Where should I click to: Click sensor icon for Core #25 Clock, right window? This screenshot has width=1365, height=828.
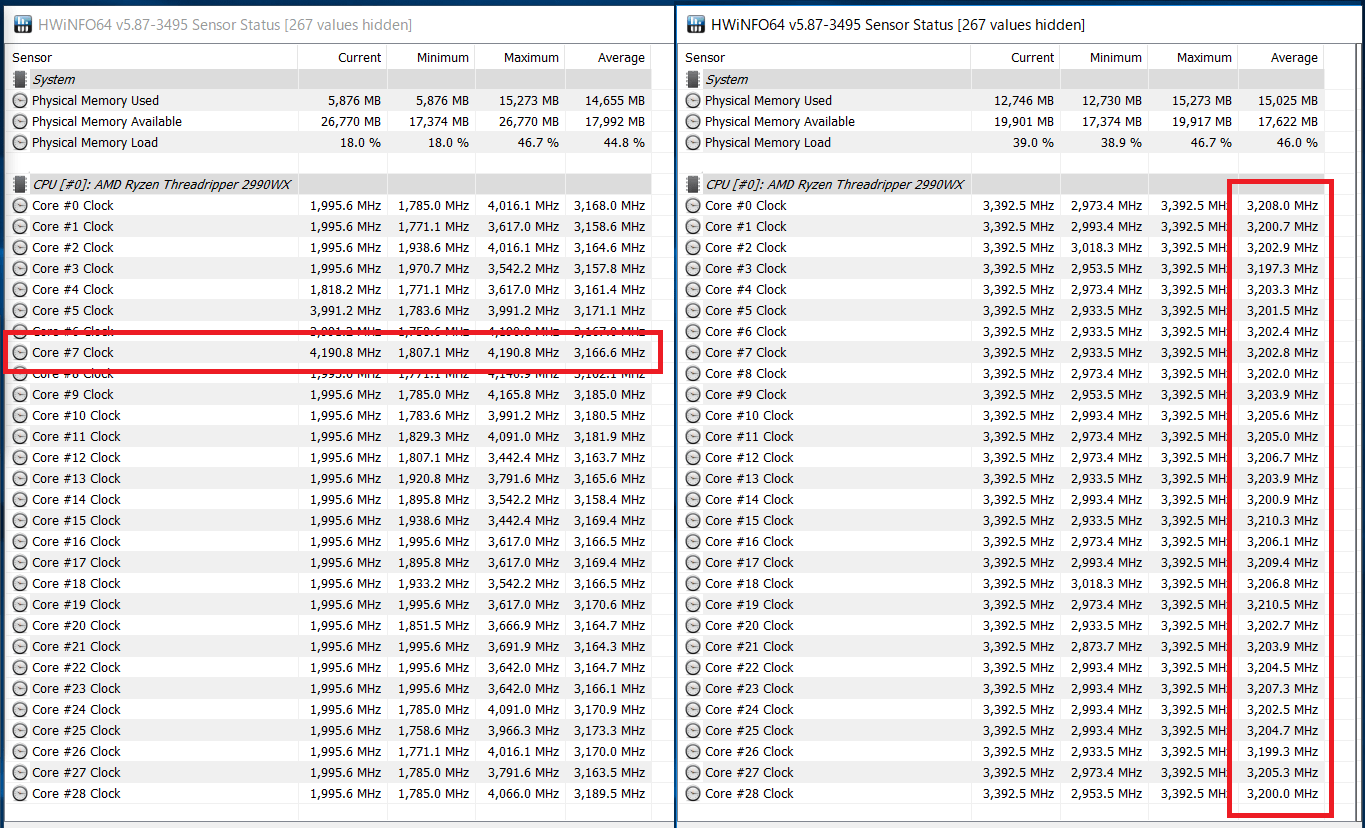click(x=693, y=730)
